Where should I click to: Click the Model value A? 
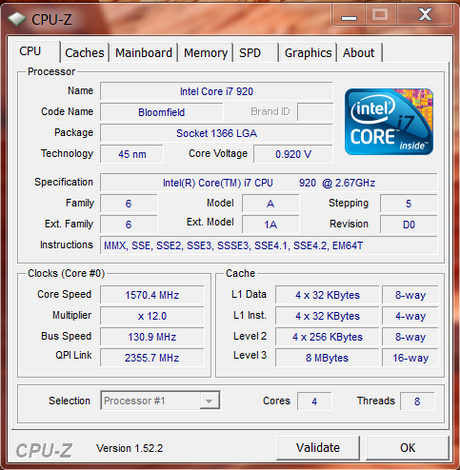click(x=271, y=204)
